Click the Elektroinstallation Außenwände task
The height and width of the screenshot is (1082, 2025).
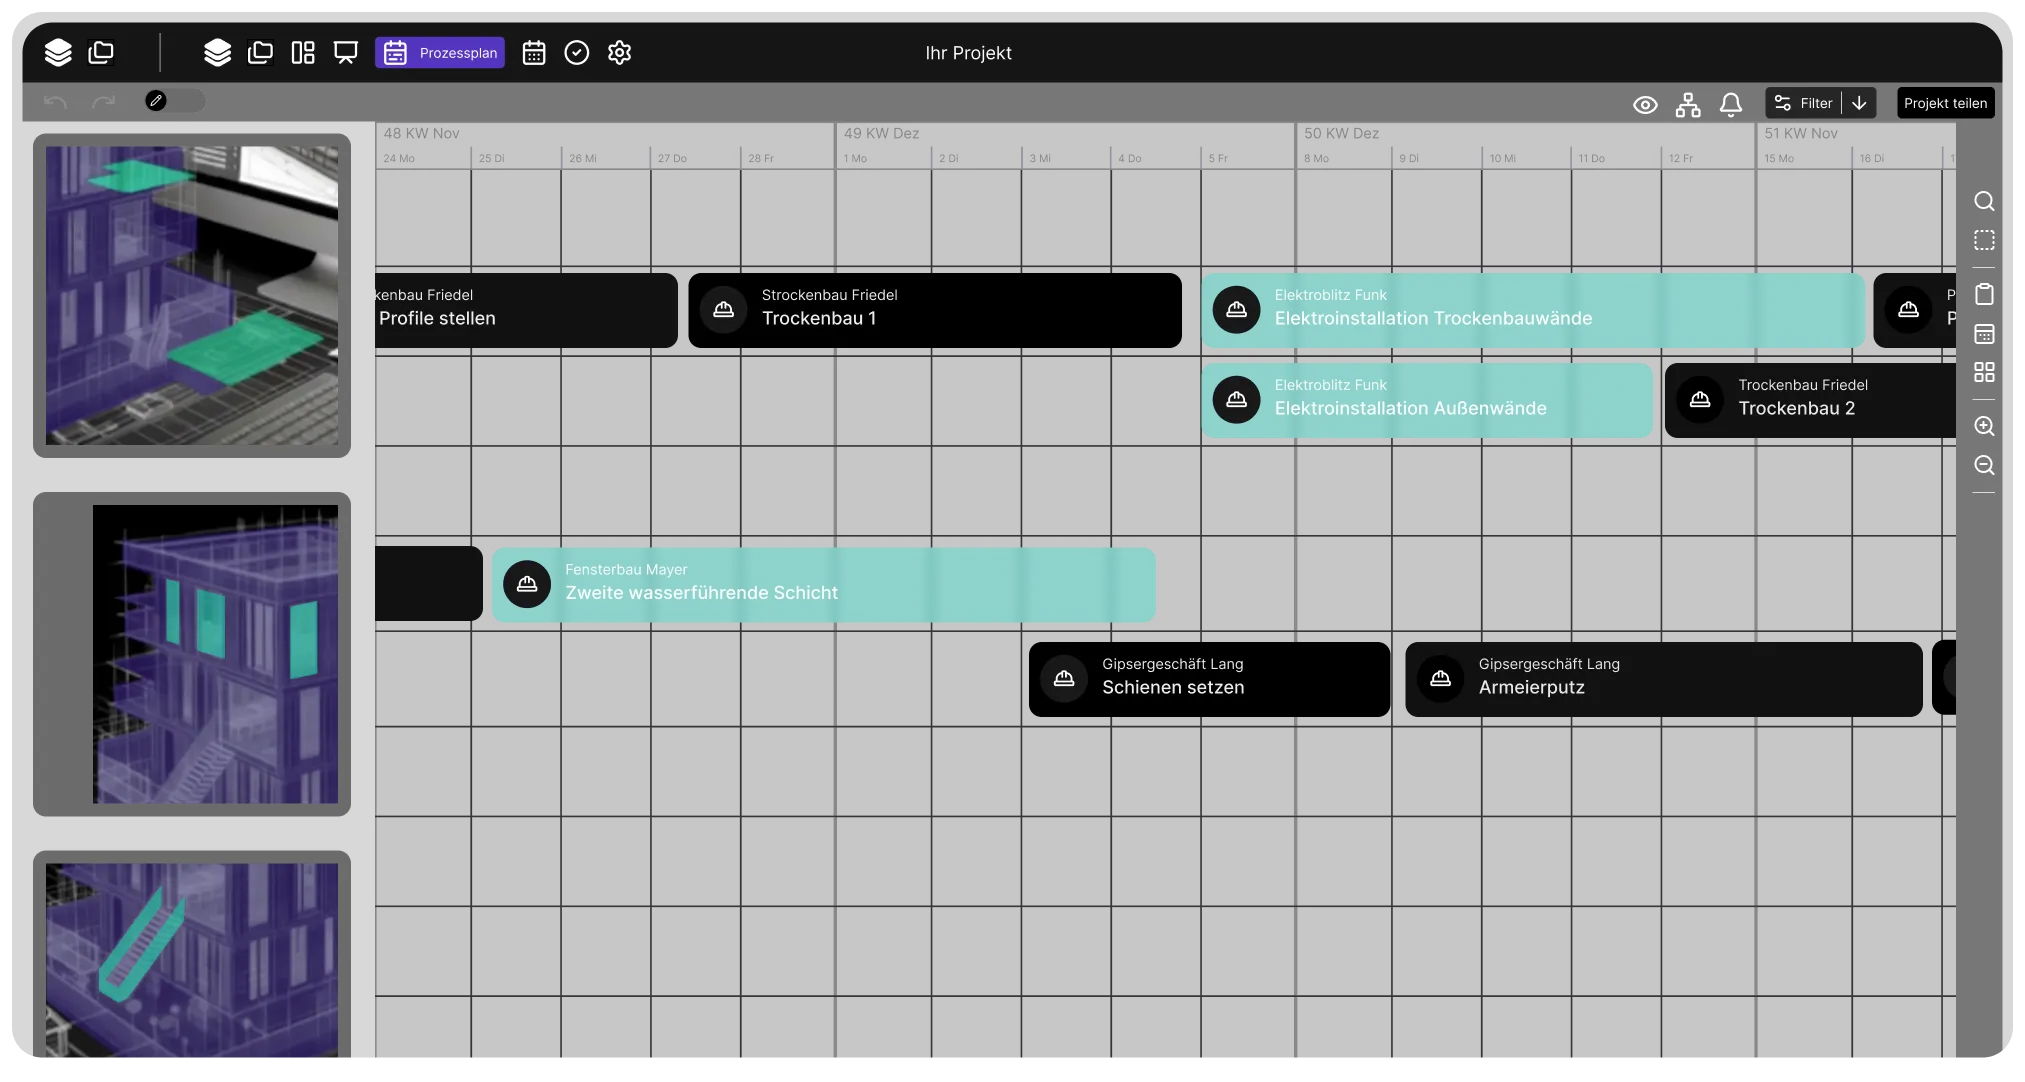tap(1426, 400)
